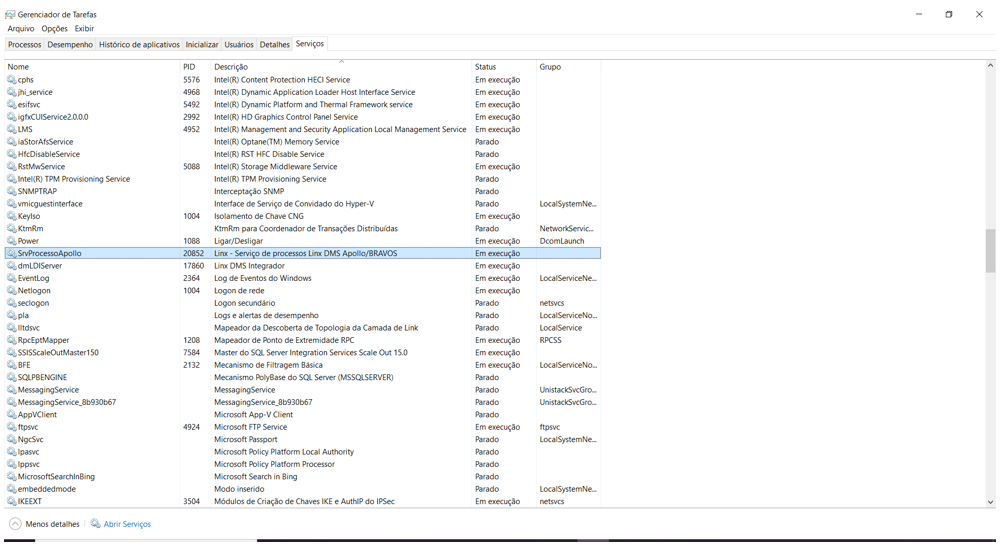Select the NgcSvc service name

[x=31, y=440]
